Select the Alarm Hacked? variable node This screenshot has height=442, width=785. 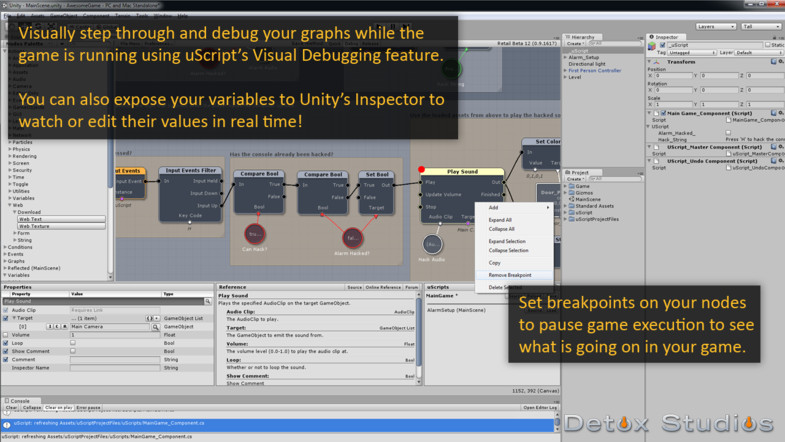coord(352,238)
